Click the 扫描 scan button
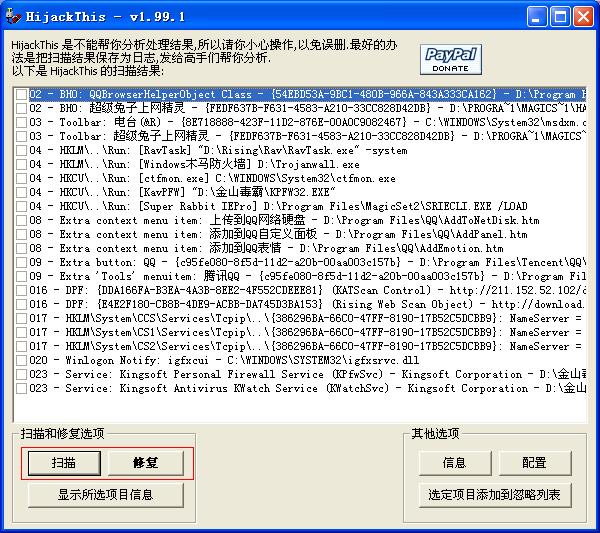600x533 pixels. coord(64,463)
